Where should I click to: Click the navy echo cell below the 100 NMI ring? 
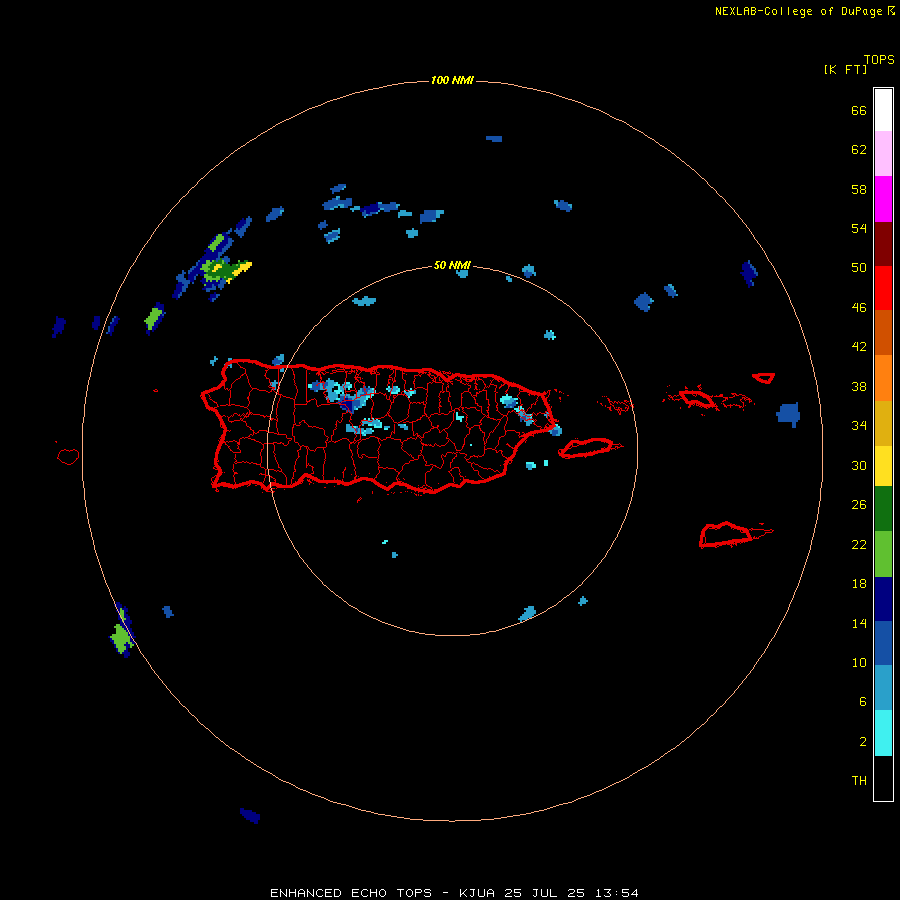[250, 815]
